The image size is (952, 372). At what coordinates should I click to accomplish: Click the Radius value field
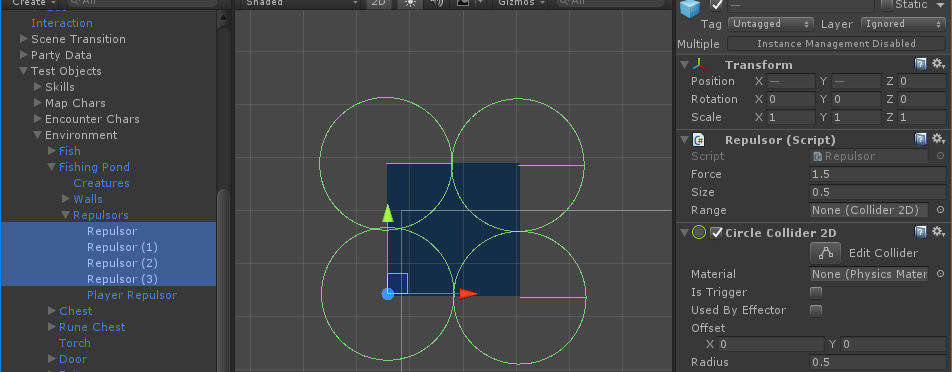878,363
